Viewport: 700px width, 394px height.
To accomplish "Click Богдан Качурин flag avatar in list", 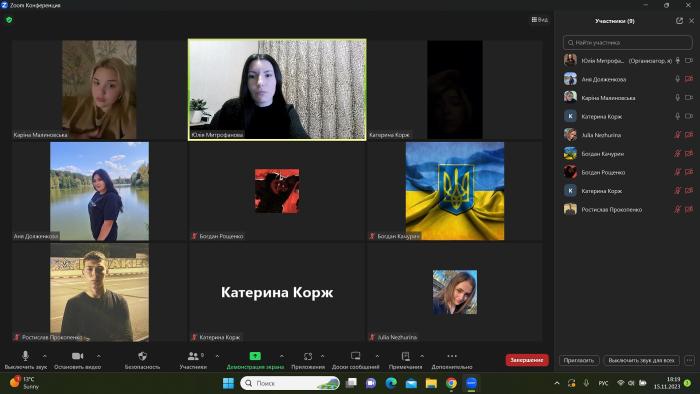I will coord(570,153).
